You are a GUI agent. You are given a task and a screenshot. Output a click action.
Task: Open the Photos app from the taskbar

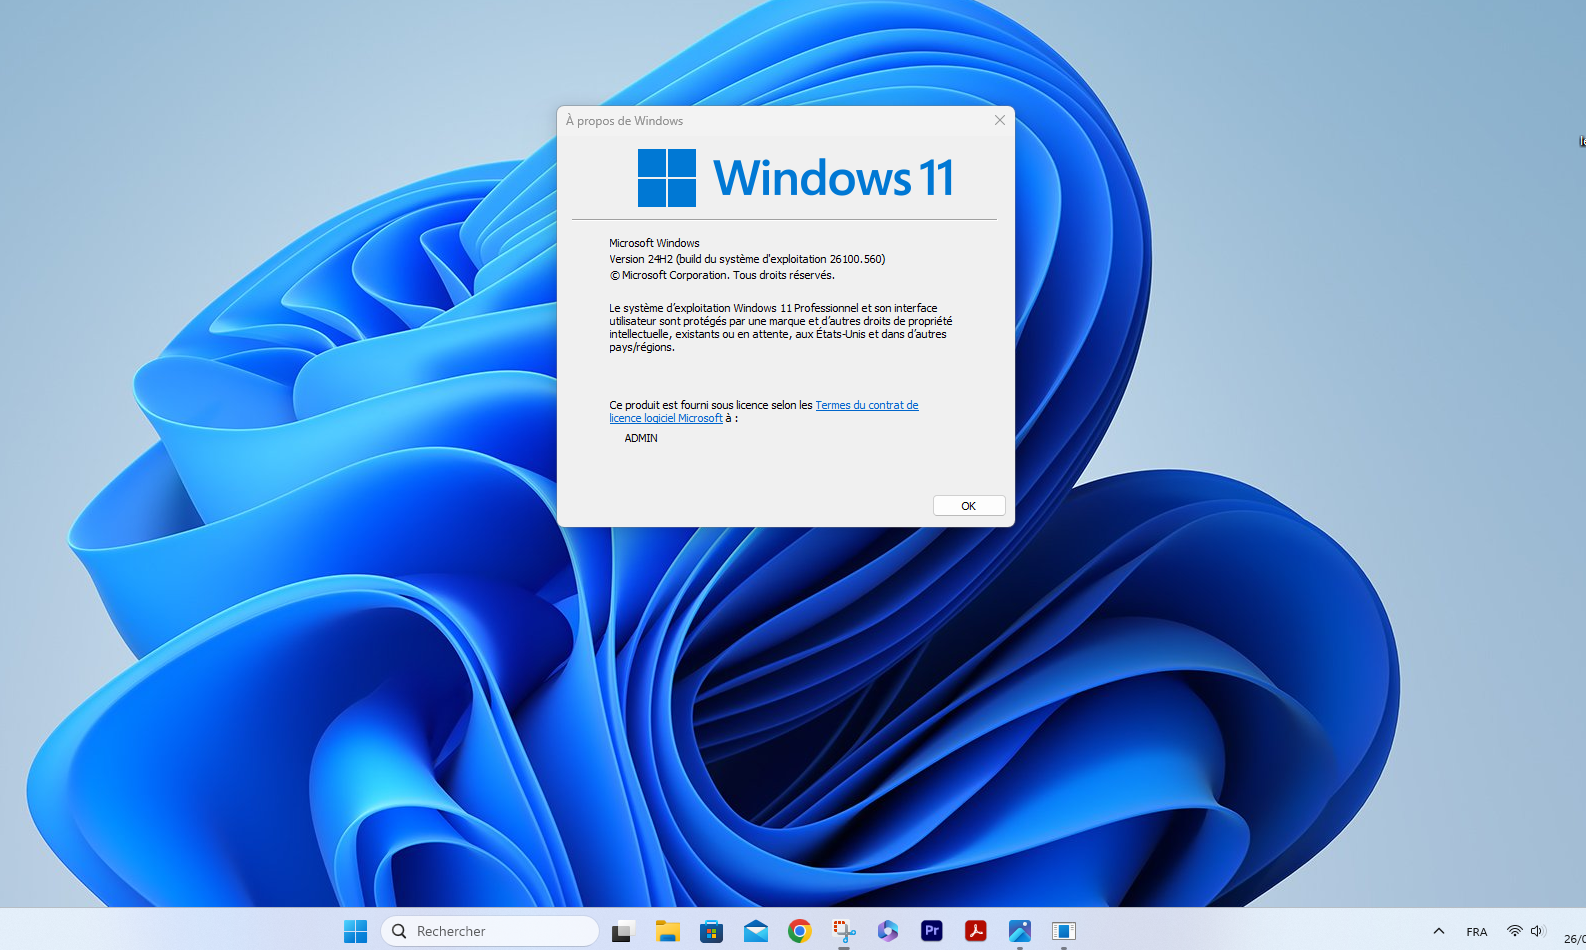coord(1020,931)
